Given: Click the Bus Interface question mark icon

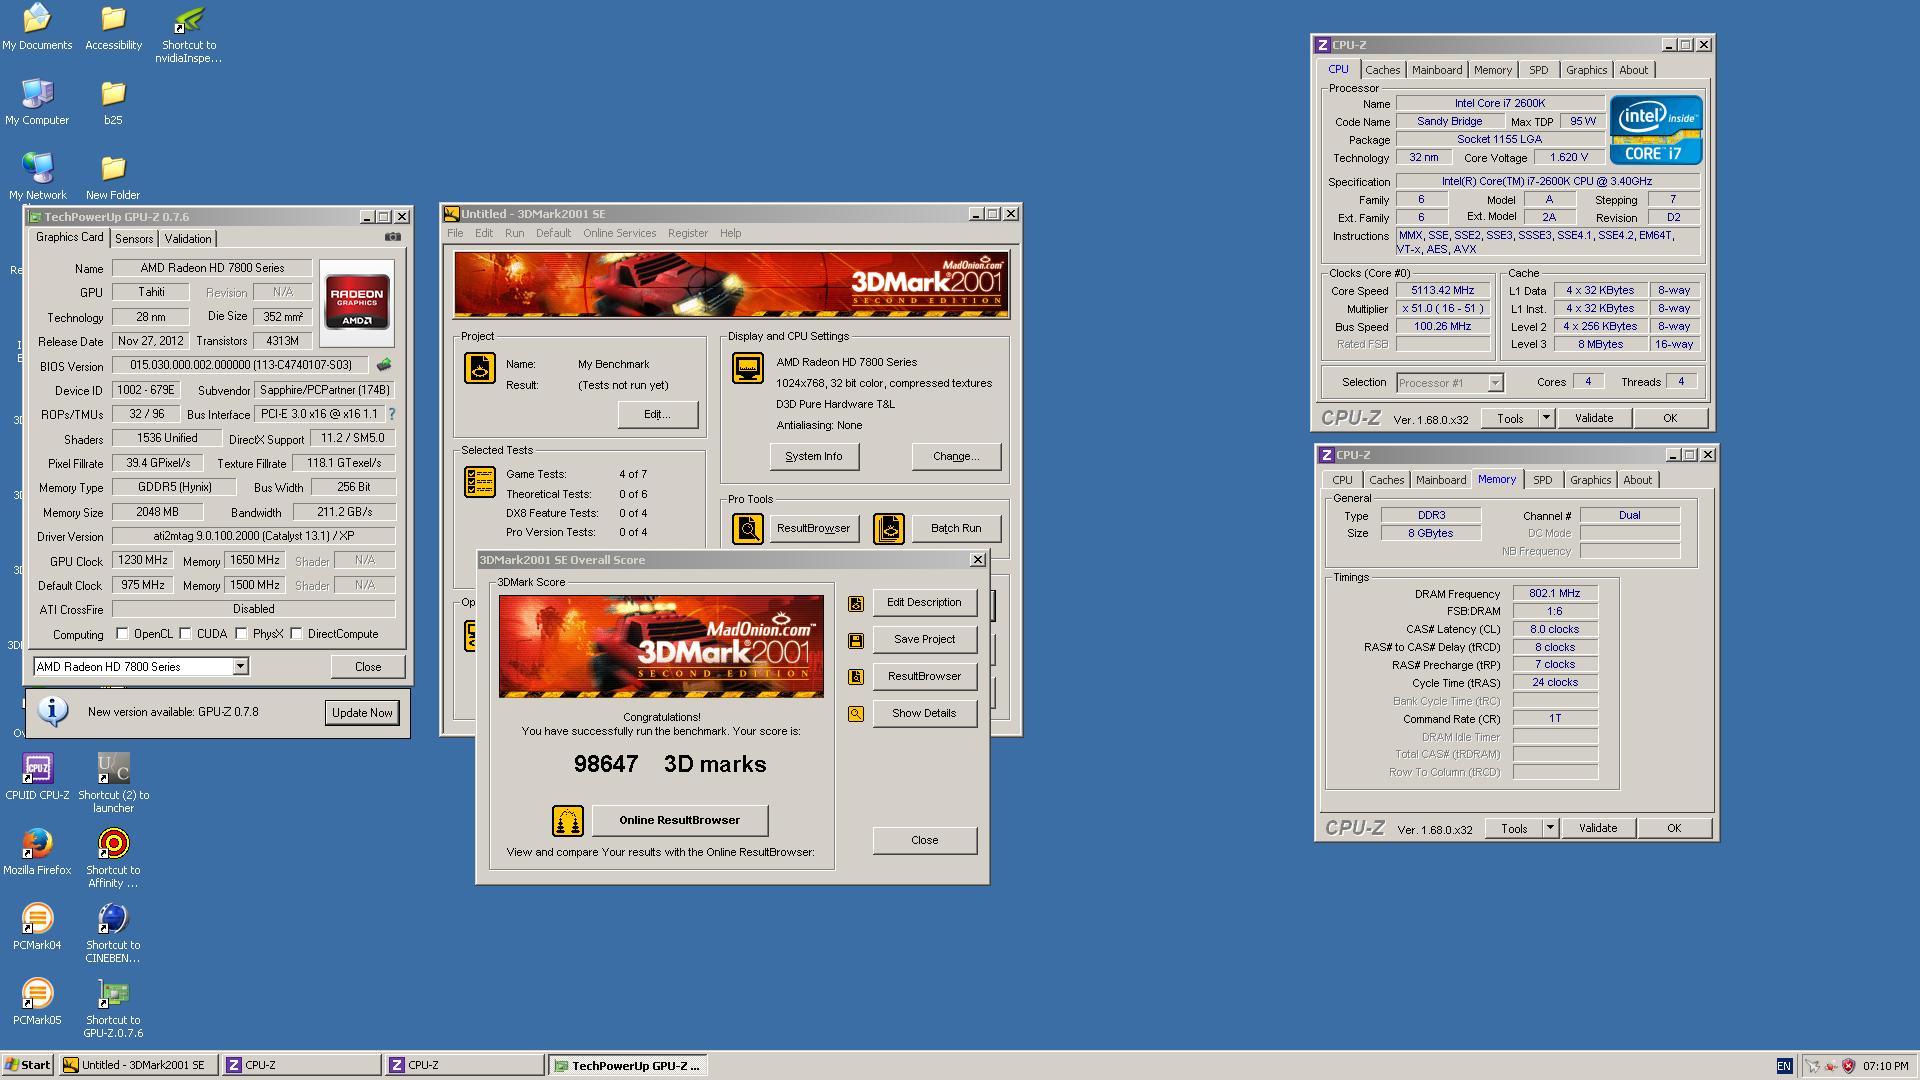Looking at the screenshot, I should [x=392, y=413].
